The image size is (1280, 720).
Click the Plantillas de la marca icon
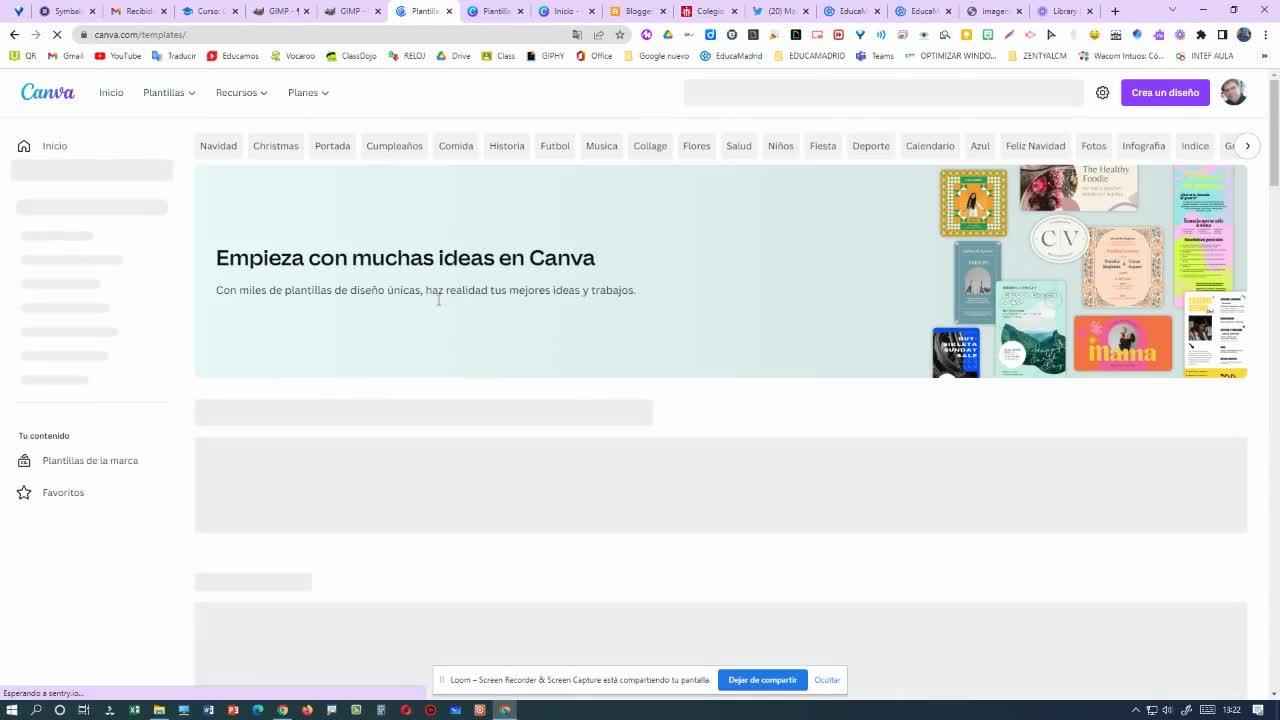(x=24, y=461)
